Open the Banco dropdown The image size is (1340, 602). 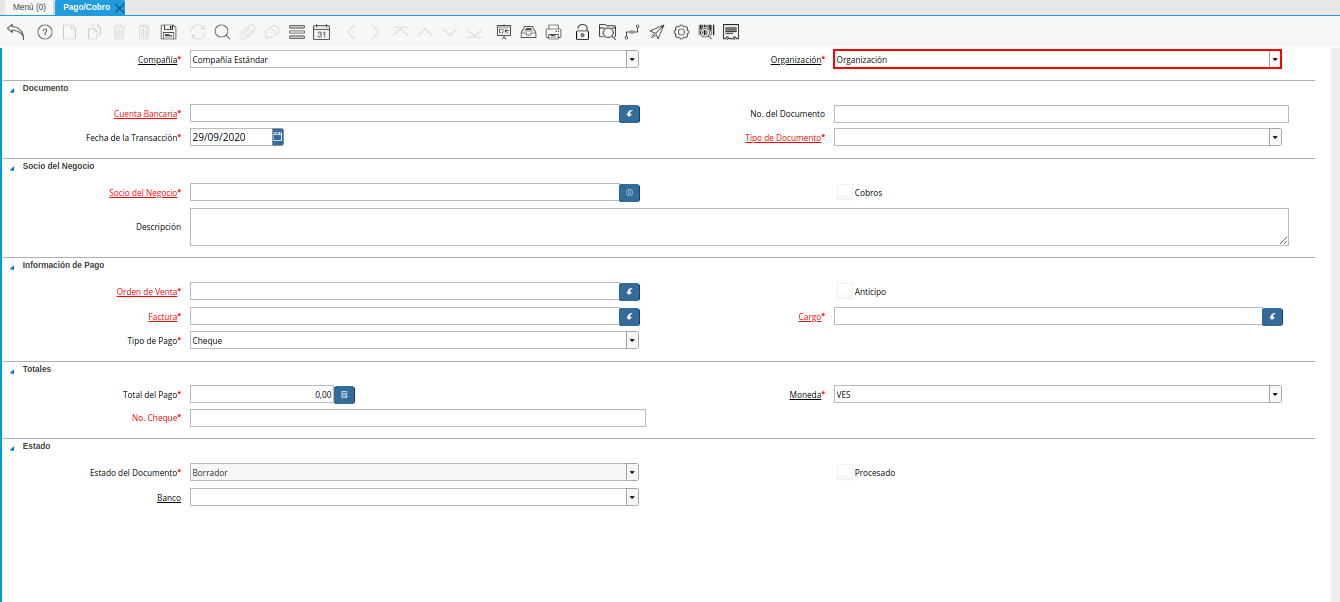[632, 497]
